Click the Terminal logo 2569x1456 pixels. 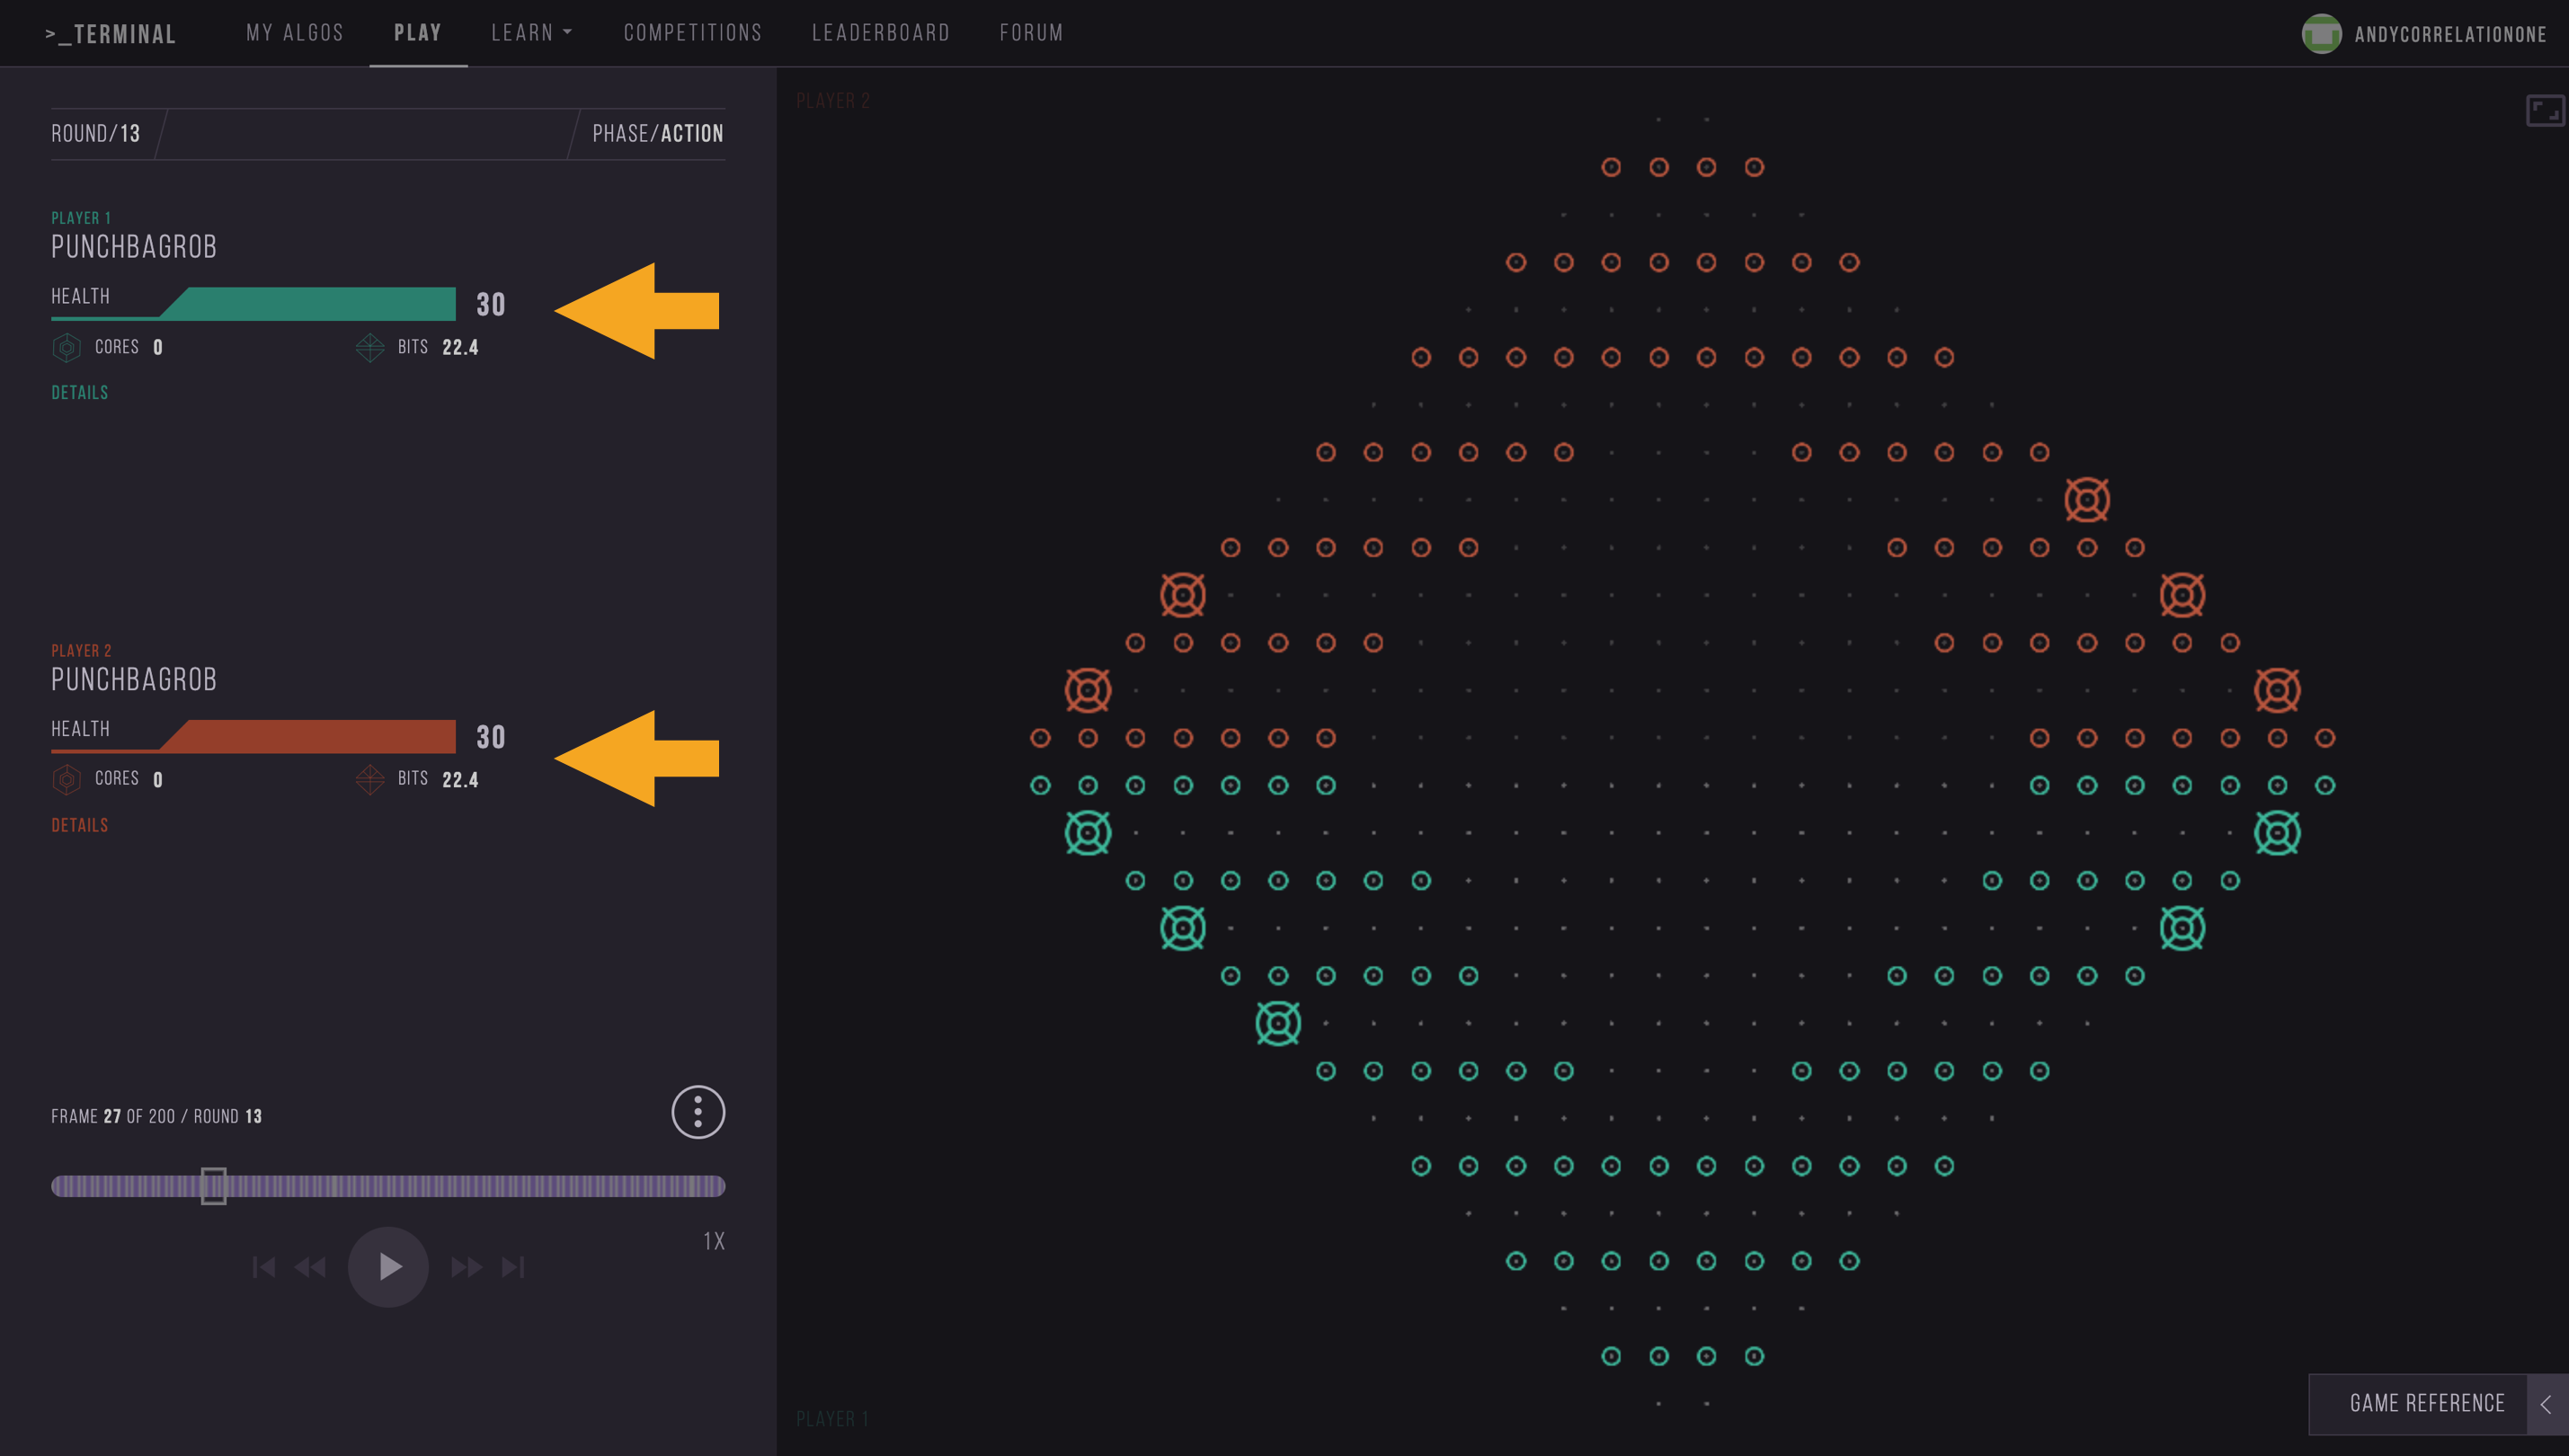point(111,34)
